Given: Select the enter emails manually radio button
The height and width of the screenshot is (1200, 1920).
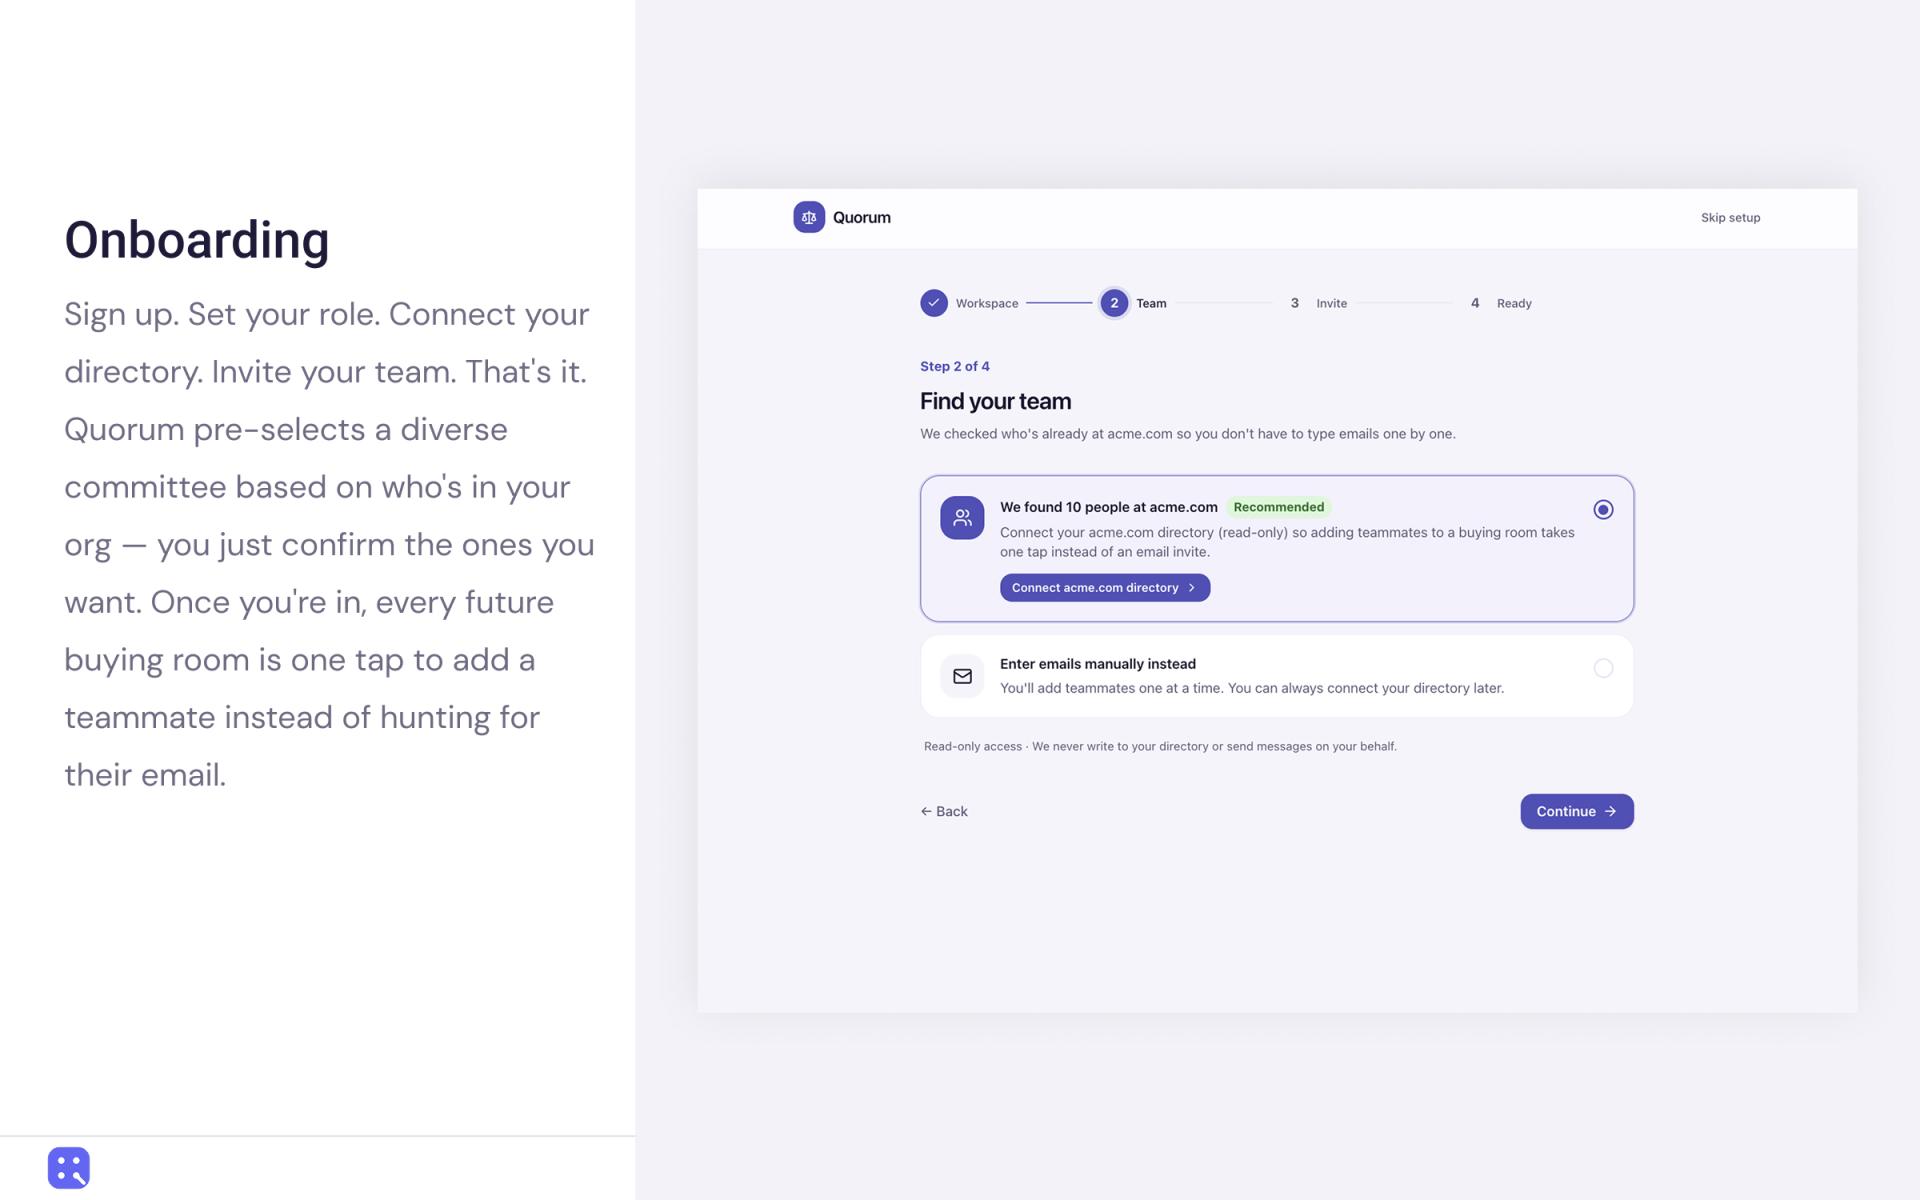Looking at the screenshot, I should click(1603, 668).
